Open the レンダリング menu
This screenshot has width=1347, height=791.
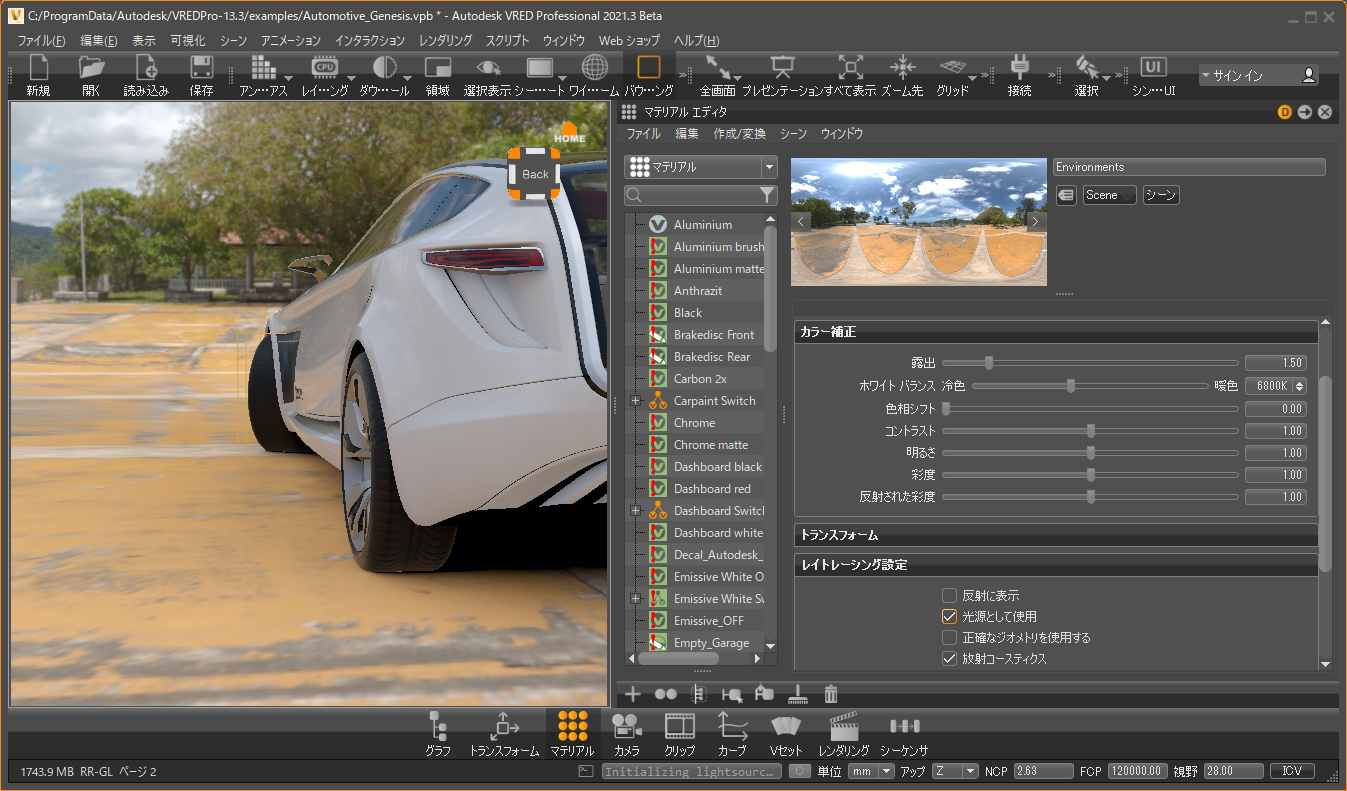445,41
